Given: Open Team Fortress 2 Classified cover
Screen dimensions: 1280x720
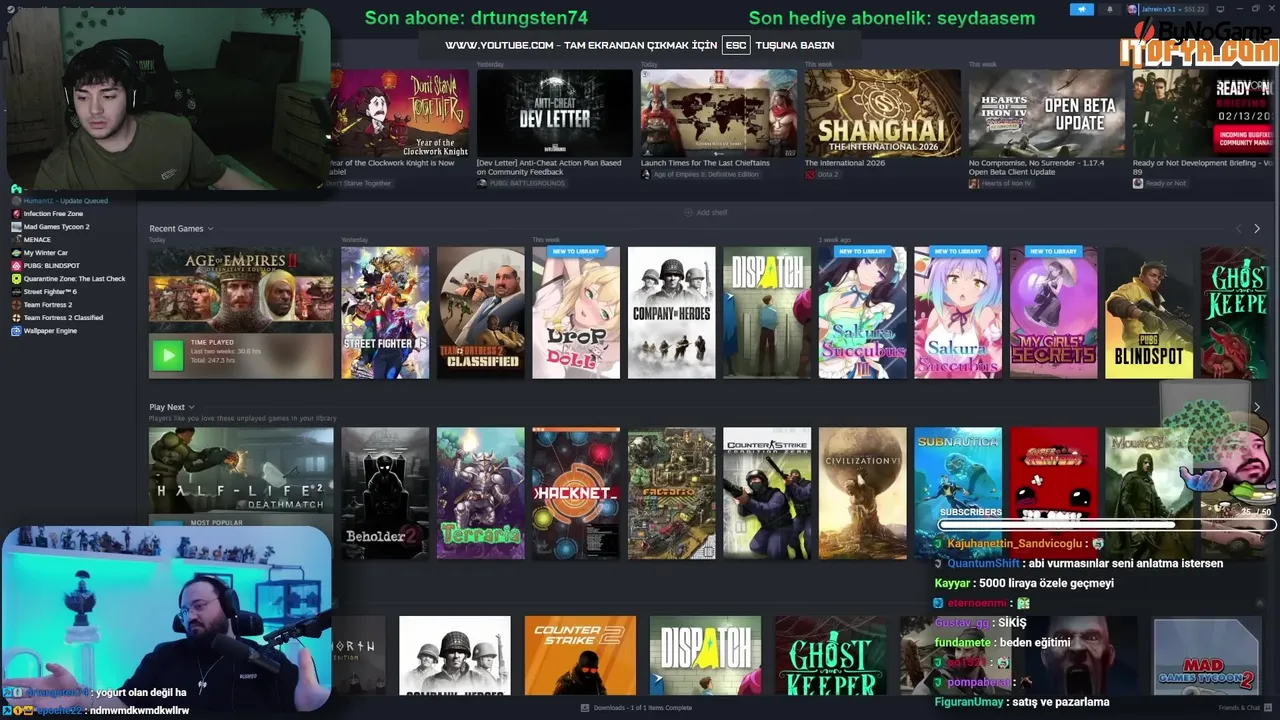Looking at the screenshot, I should point(480,313).
